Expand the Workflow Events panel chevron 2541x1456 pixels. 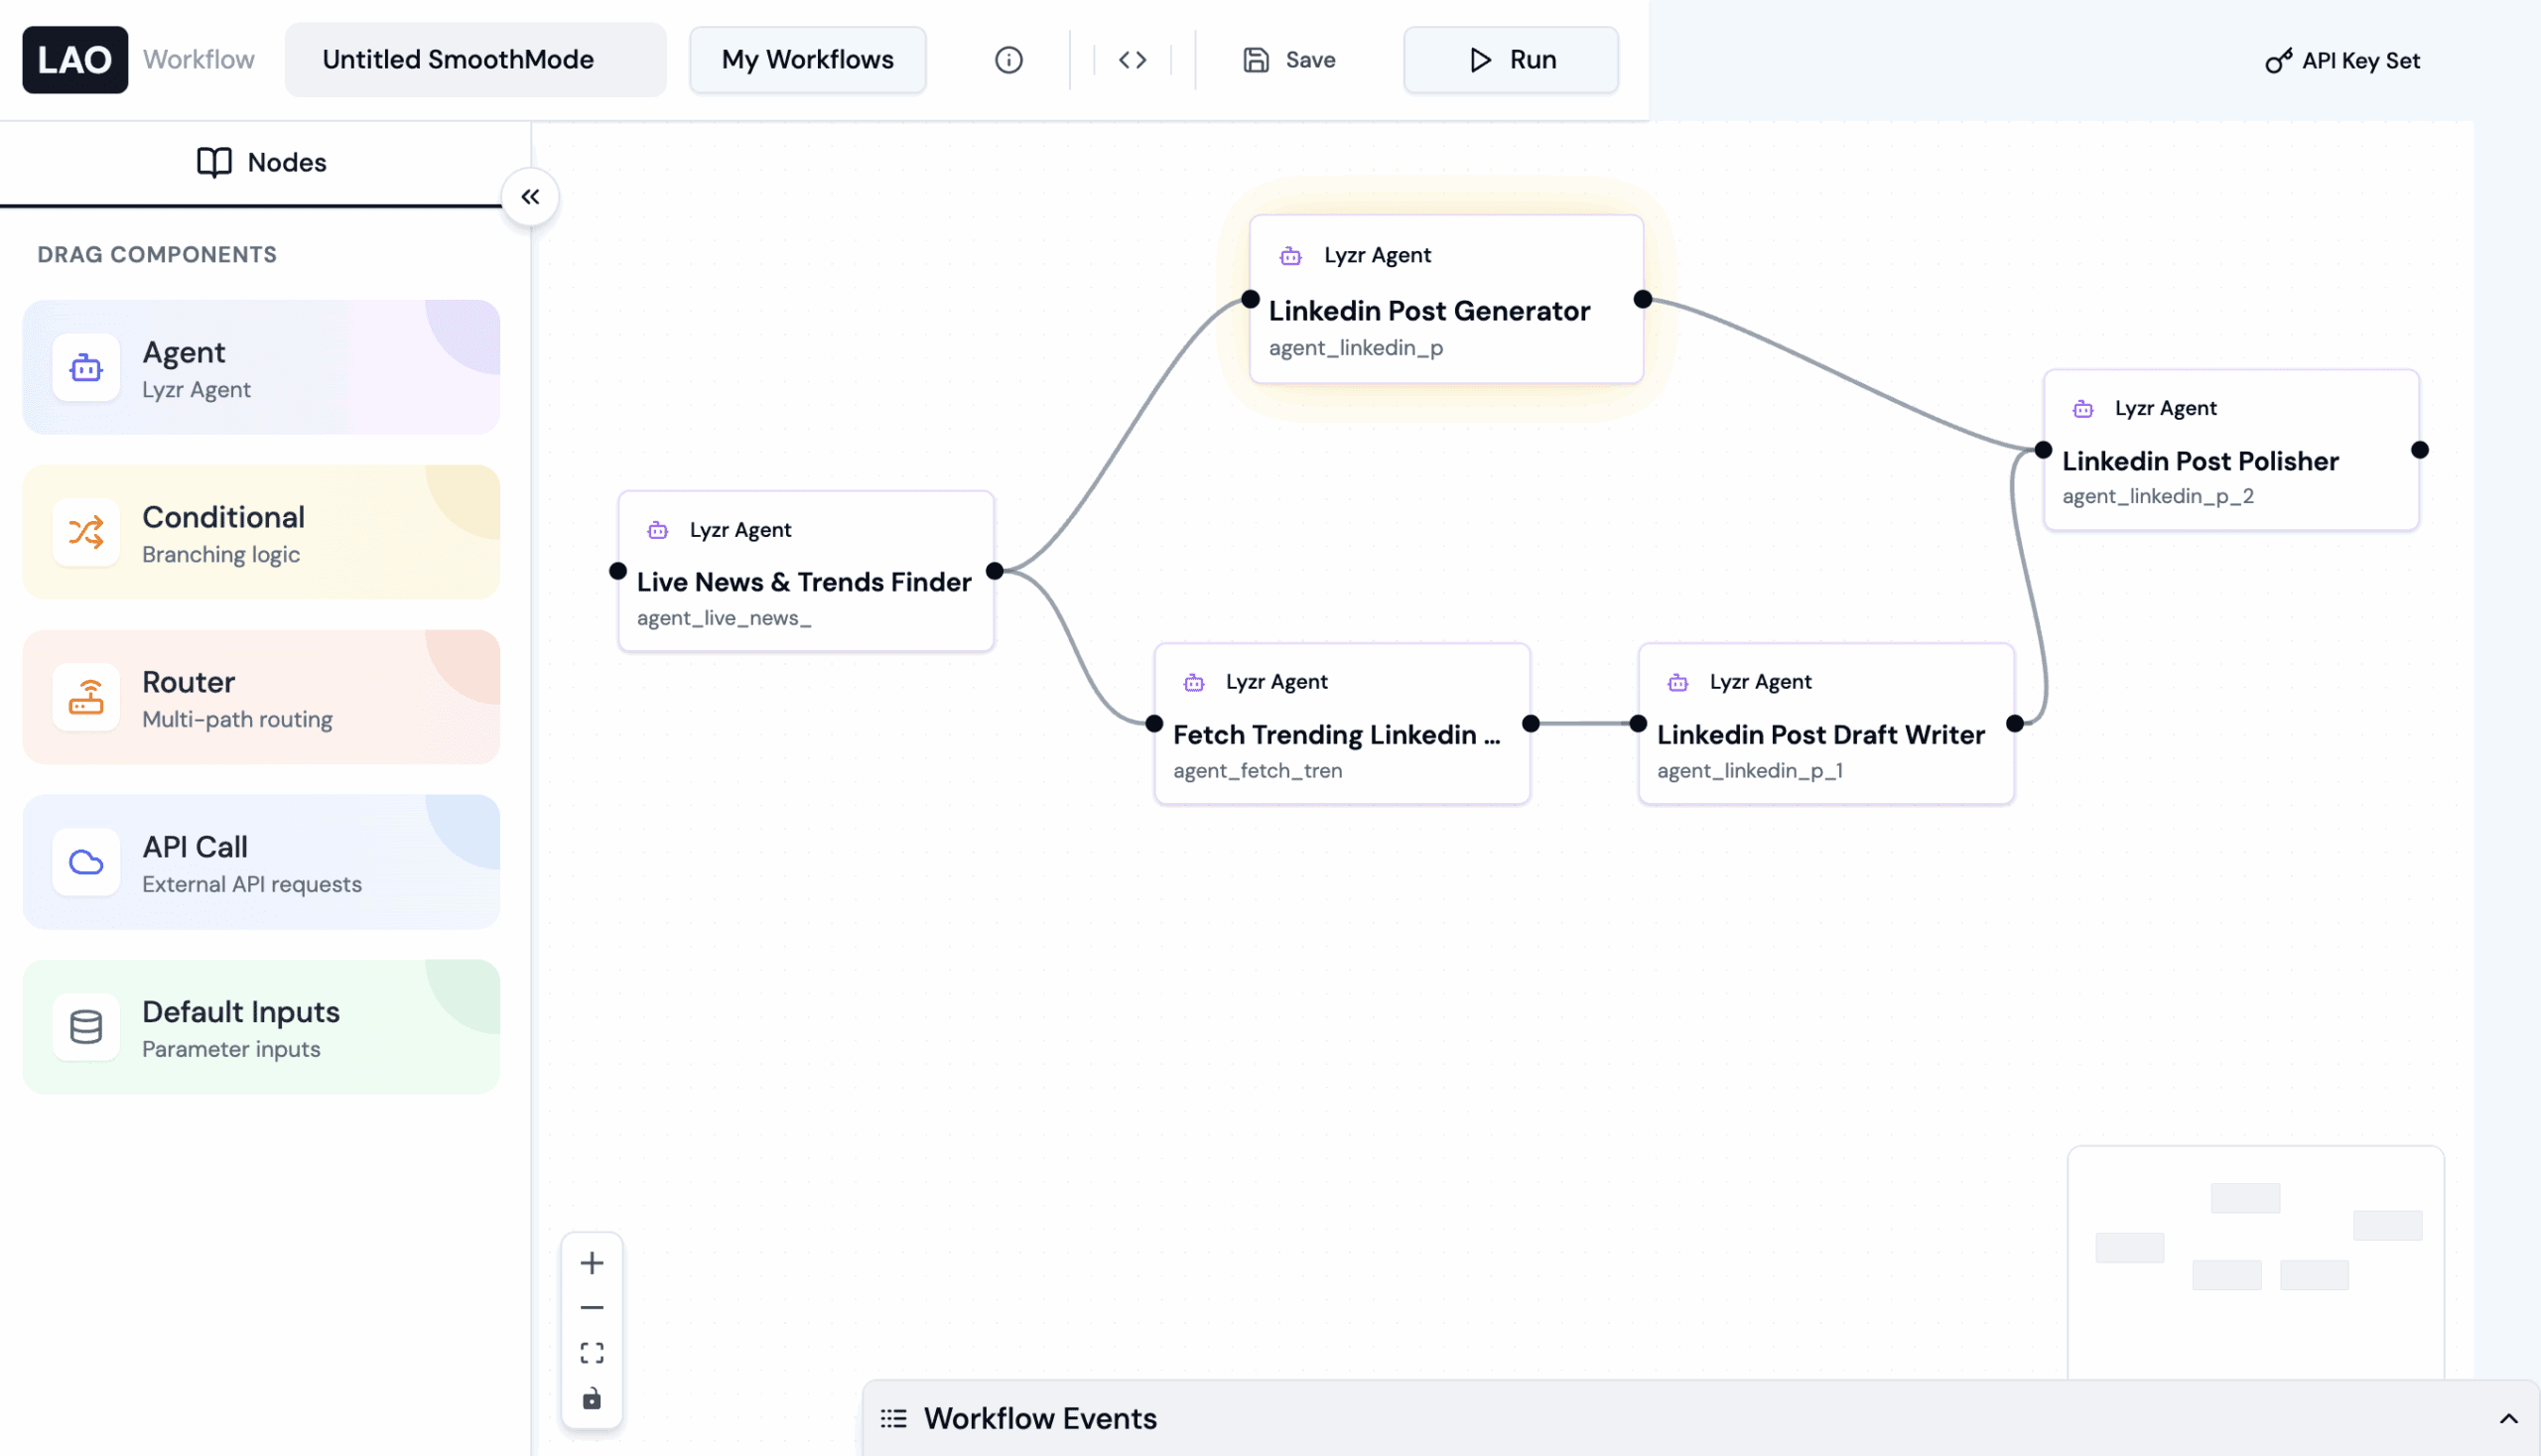pyautogui.click(x=2508, y=1418)
